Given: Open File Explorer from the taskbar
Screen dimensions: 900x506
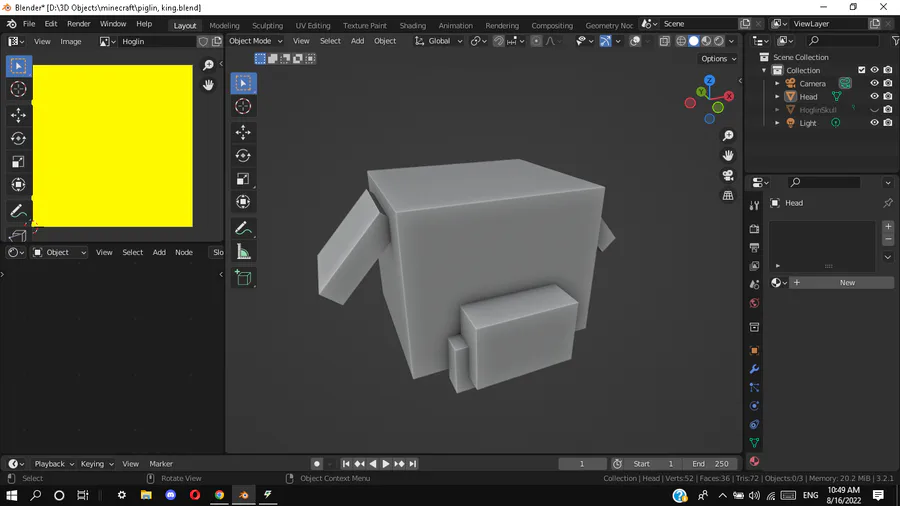Looking at the screenshot, I should pyautogui.click(x=146, y=495).
